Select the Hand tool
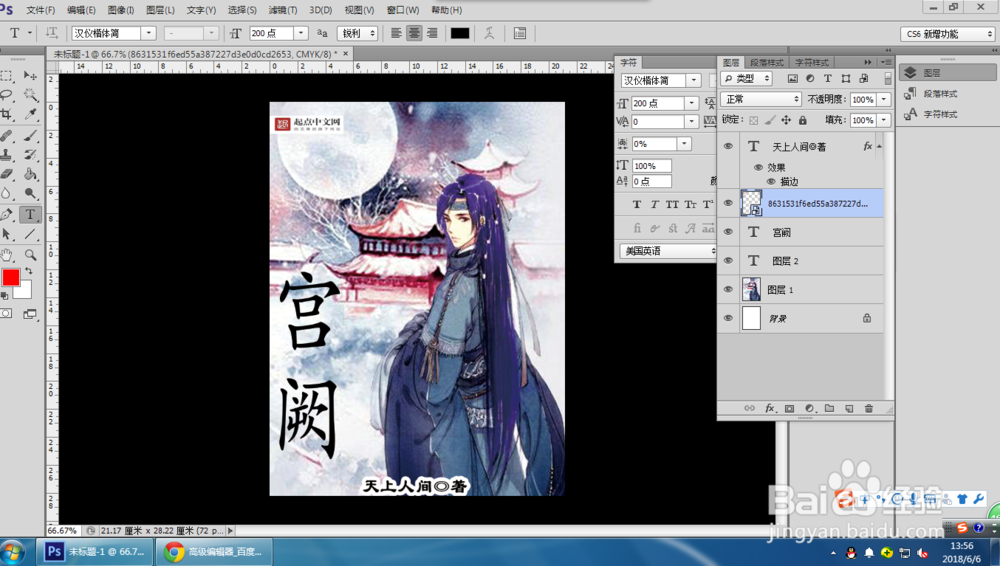This screenshot has height=566, width=1000. [7, 255]
